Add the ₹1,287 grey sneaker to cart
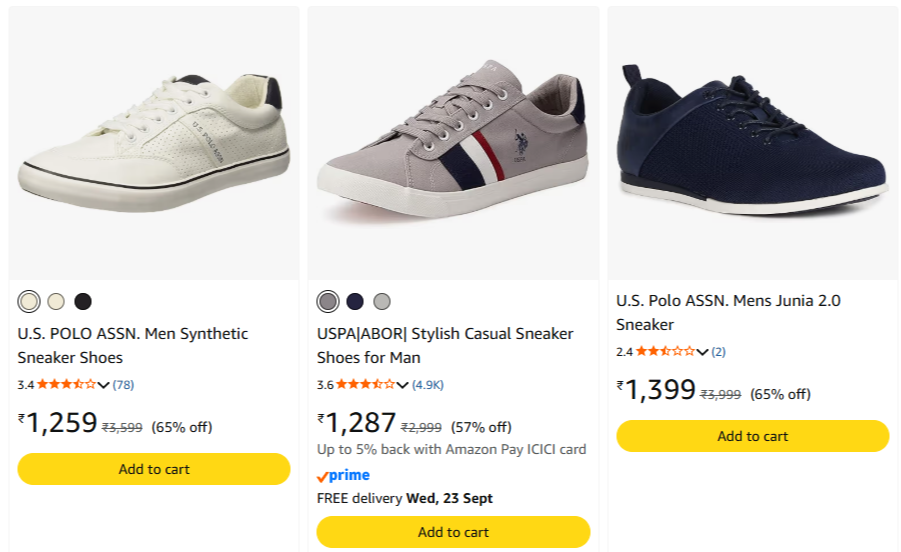 (453, 532)
